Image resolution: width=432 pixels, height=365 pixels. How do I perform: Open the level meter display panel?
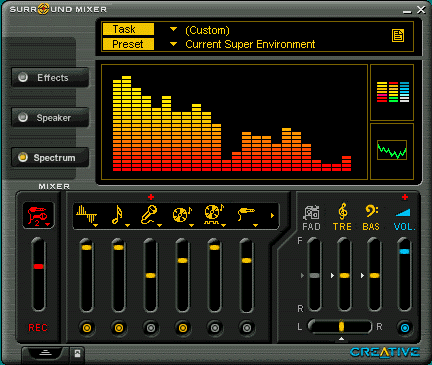pos(392,92)
